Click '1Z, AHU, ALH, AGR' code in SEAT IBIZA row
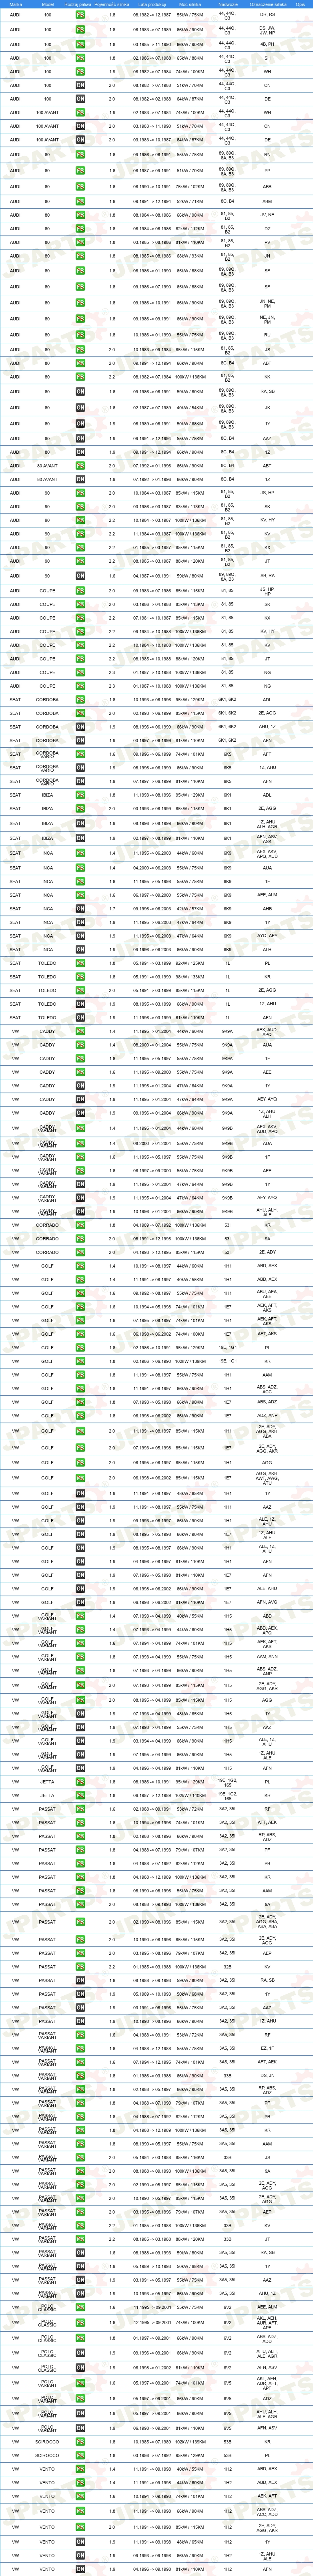Screen dimensions: 313x2576 click(267, 824)
